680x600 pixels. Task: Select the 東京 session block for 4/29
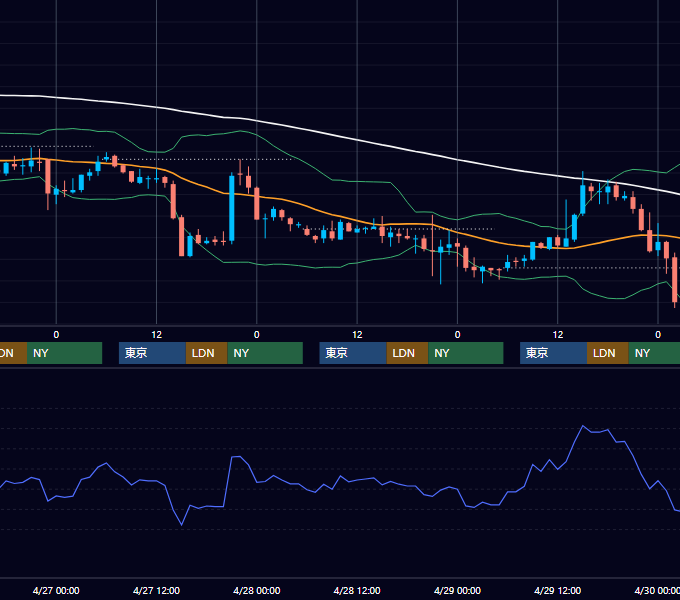point(553,353)
